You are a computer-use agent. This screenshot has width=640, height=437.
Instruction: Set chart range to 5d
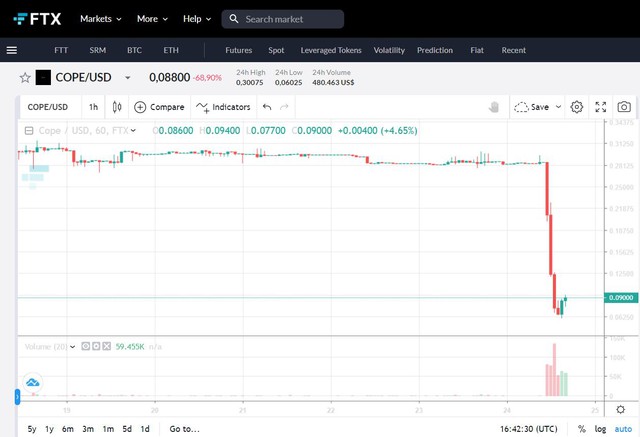pos(127,429)
